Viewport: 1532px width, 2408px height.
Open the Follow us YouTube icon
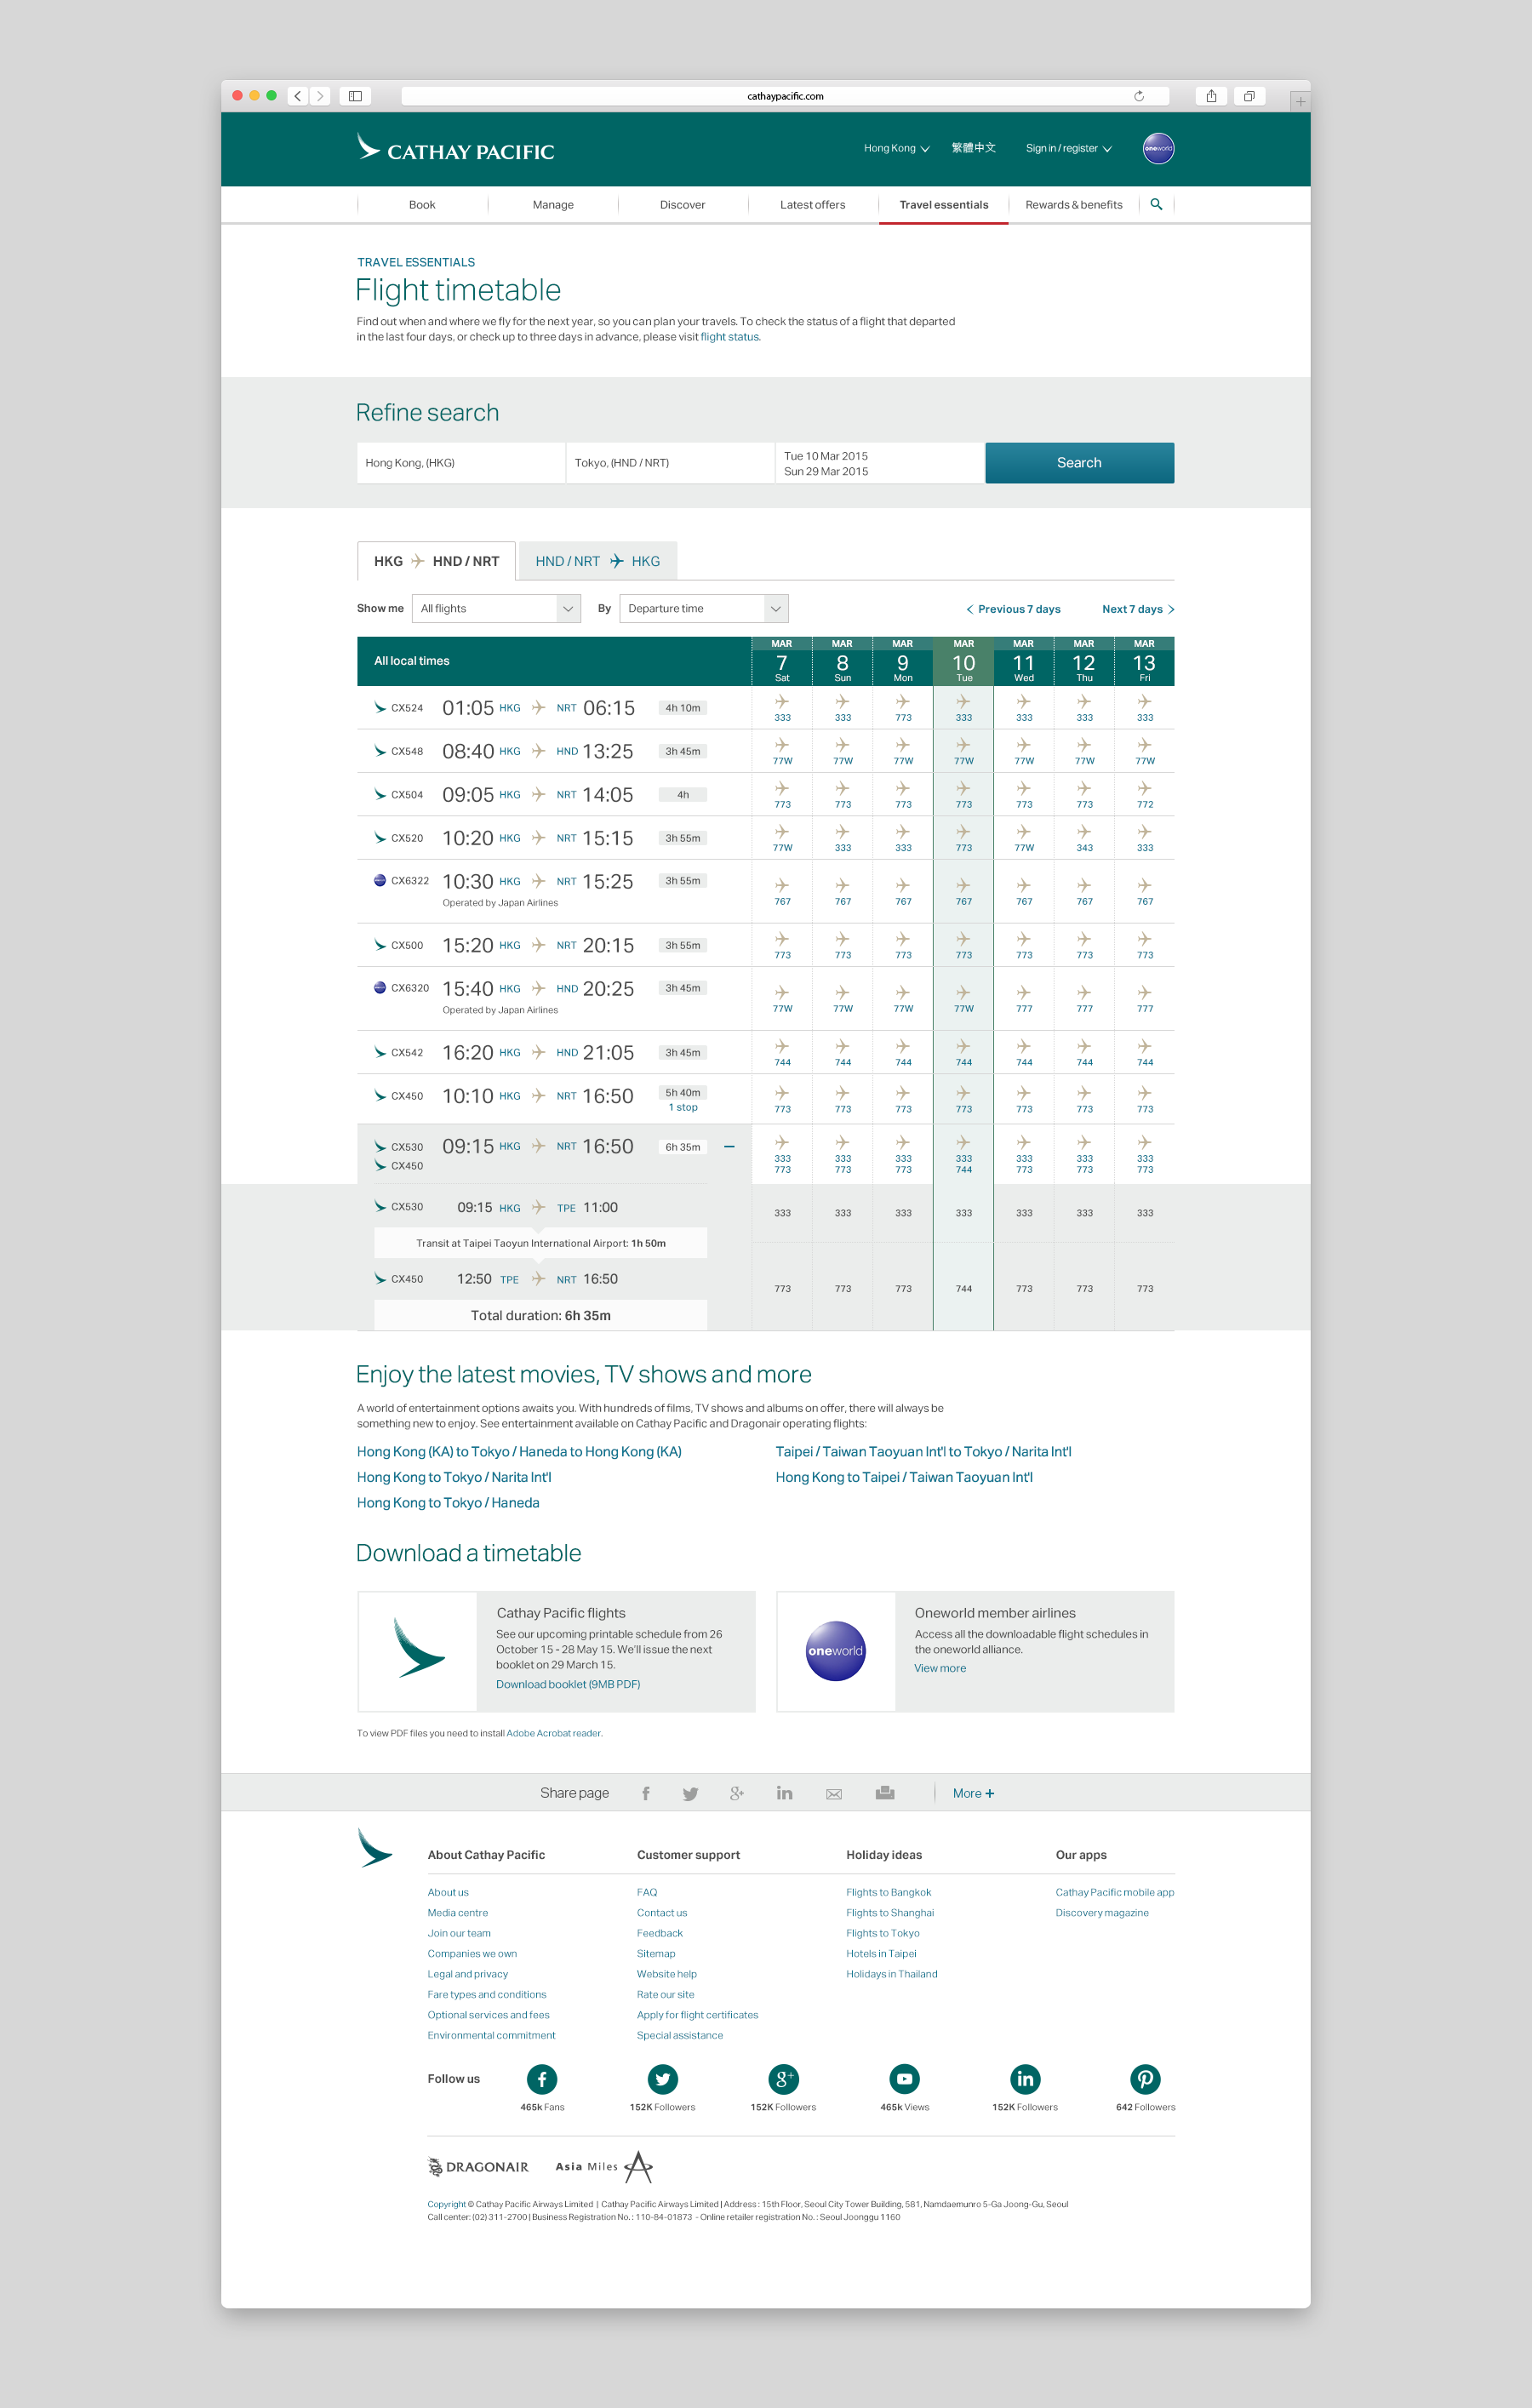point(904,2079)
